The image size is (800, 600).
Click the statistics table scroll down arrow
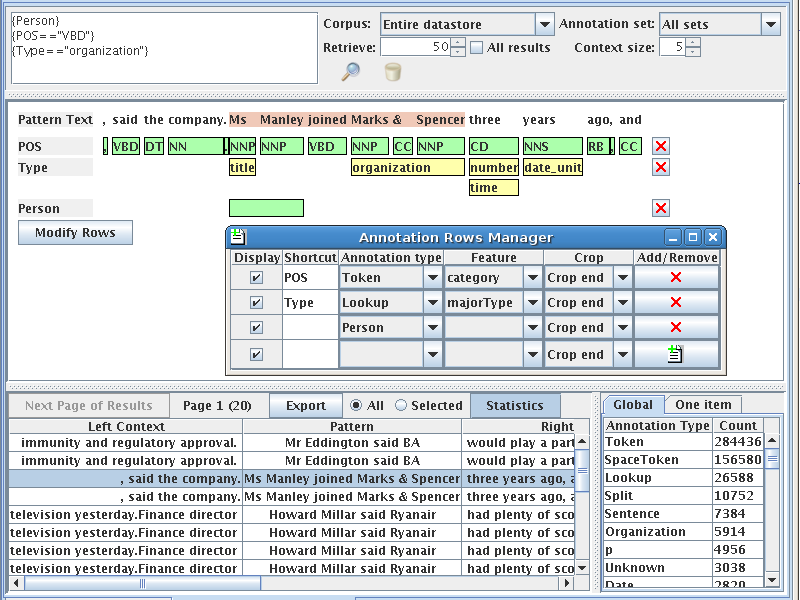pyautogui.click(x=772, y=580)
